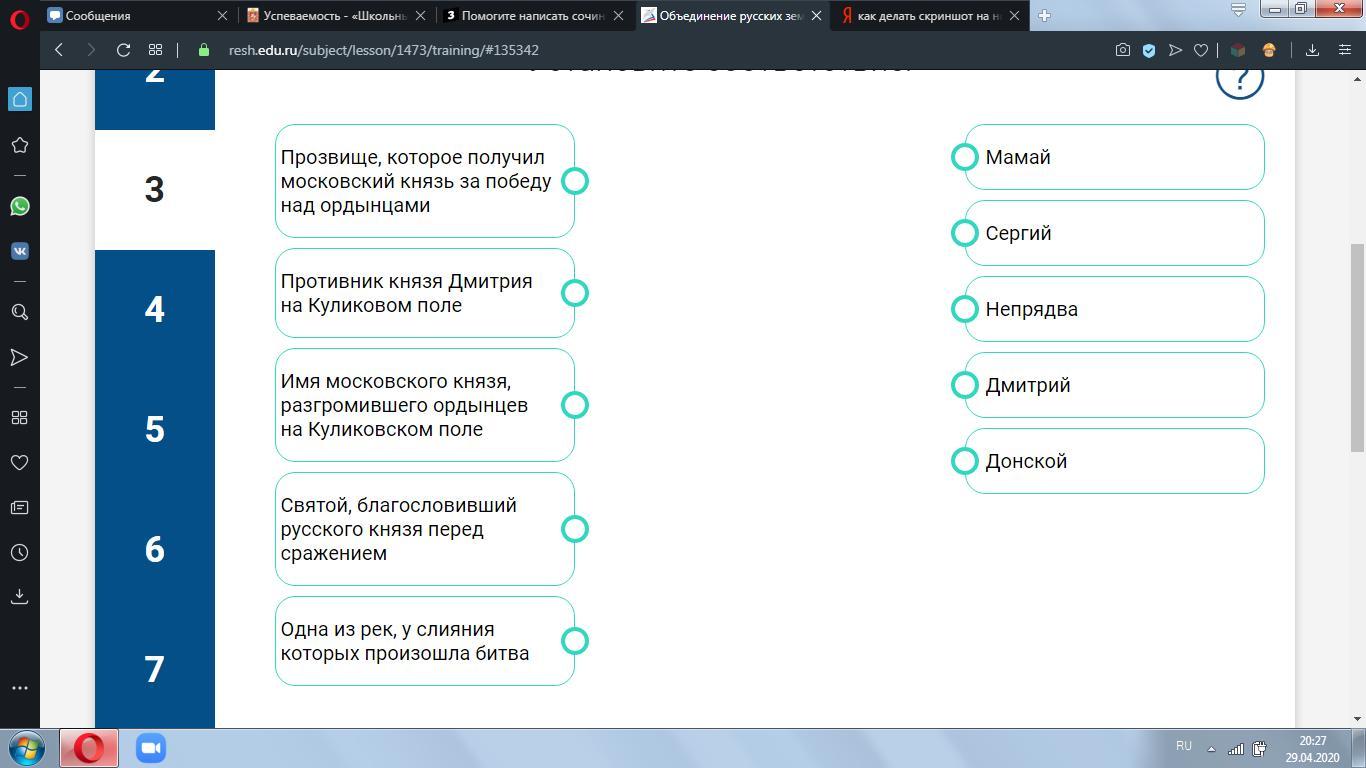Open the Windows Start menu
The width and height of the screenshot is (1366, 768).
(25, 748)
